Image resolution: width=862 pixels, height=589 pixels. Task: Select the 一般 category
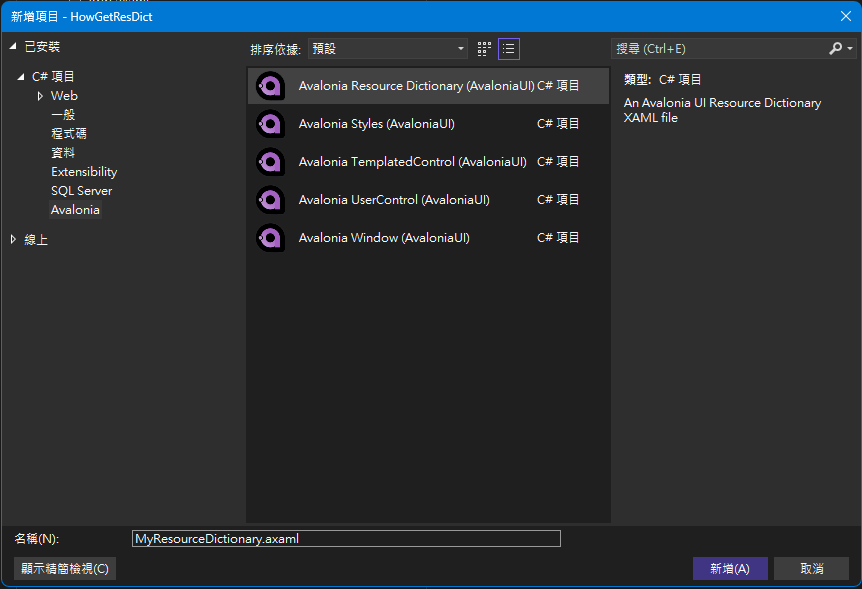click(63, 114)
